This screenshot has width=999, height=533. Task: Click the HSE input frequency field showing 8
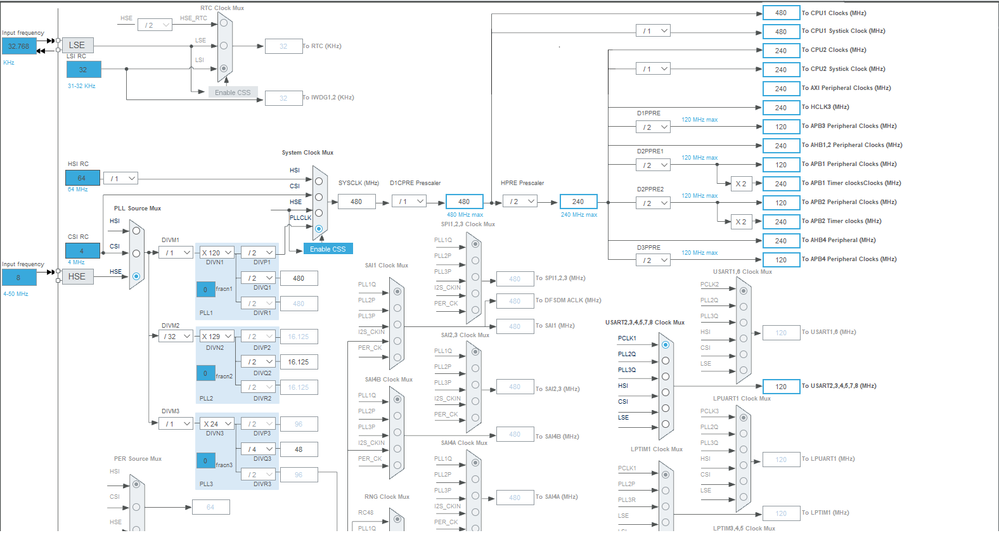[x=19, y=277]
